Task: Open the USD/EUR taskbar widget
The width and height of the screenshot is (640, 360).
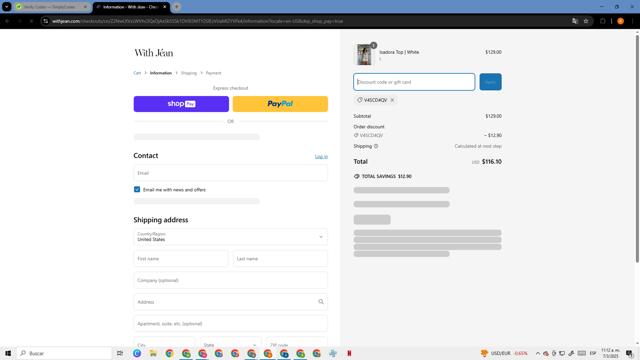Action: 504,353
